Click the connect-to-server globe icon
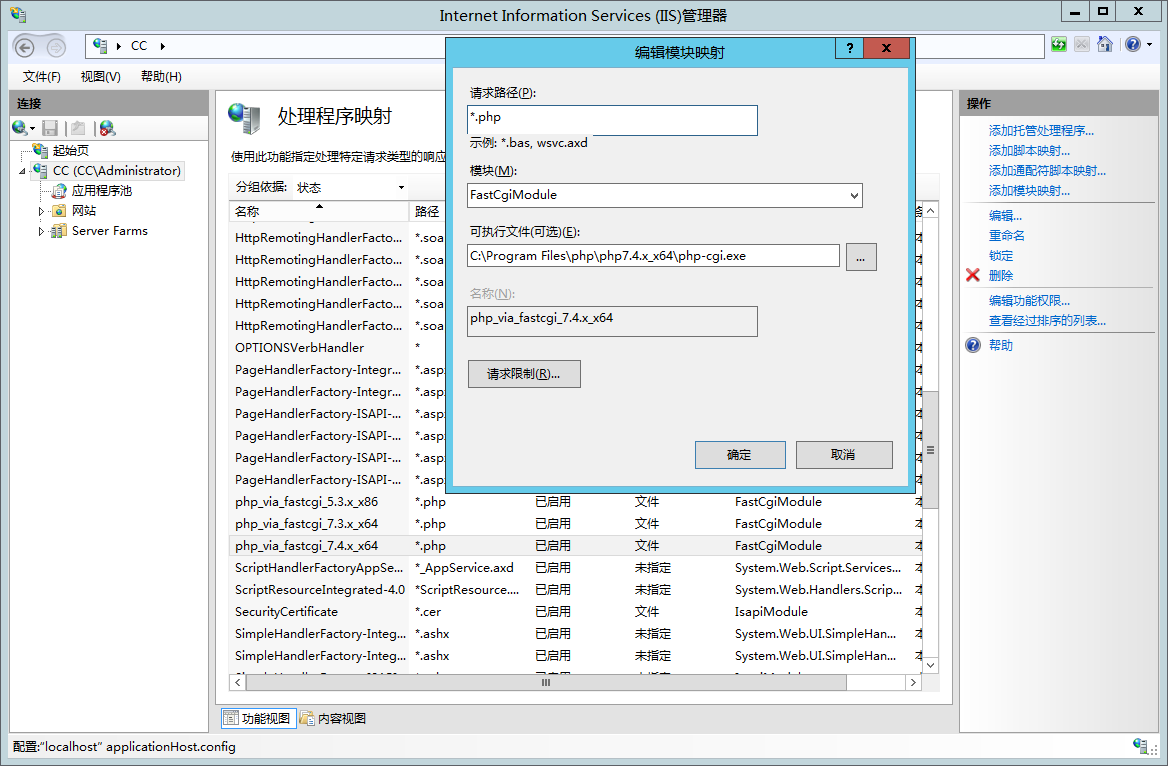Viewport: 1168px width, 766px height. [19, 128]
